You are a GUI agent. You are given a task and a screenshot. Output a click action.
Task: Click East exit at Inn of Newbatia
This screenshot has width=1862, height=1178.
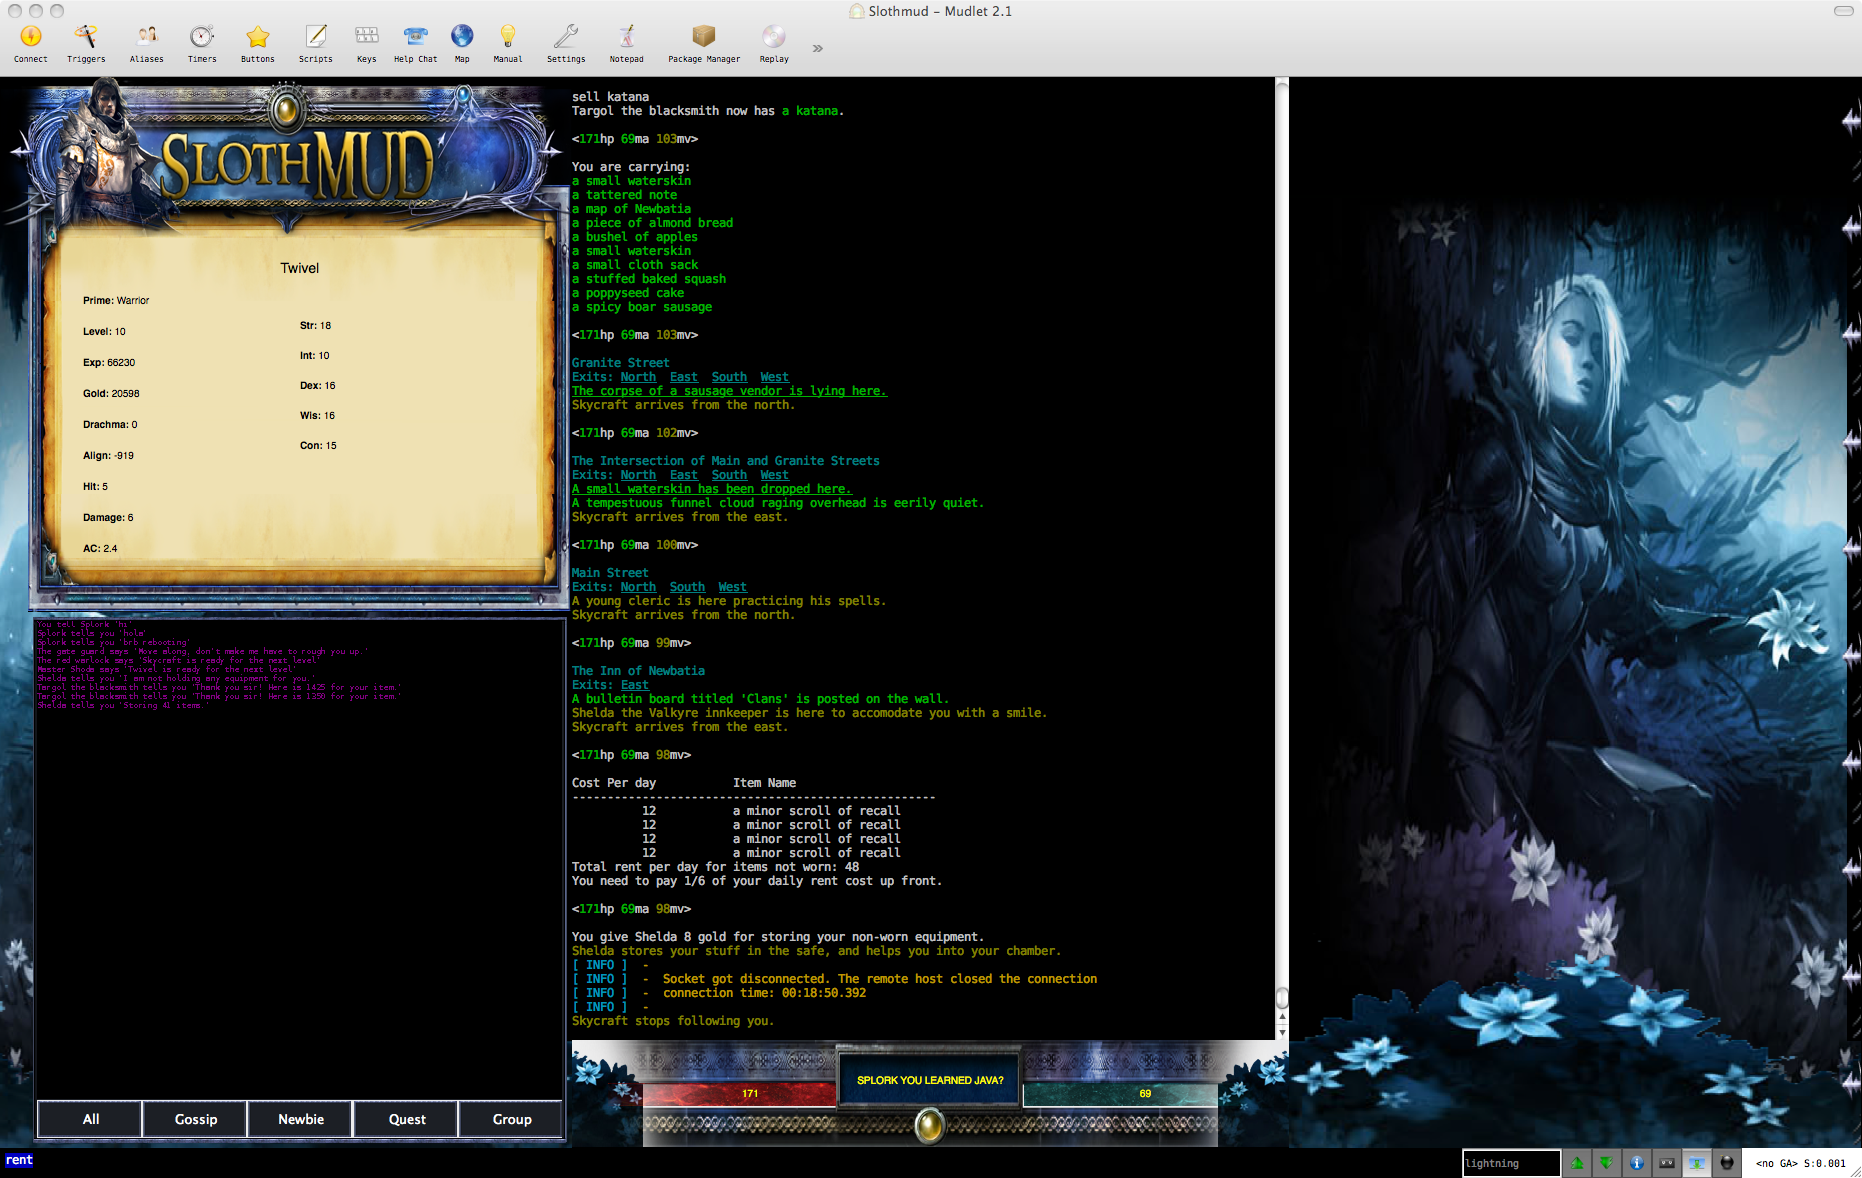pos(635,685)
